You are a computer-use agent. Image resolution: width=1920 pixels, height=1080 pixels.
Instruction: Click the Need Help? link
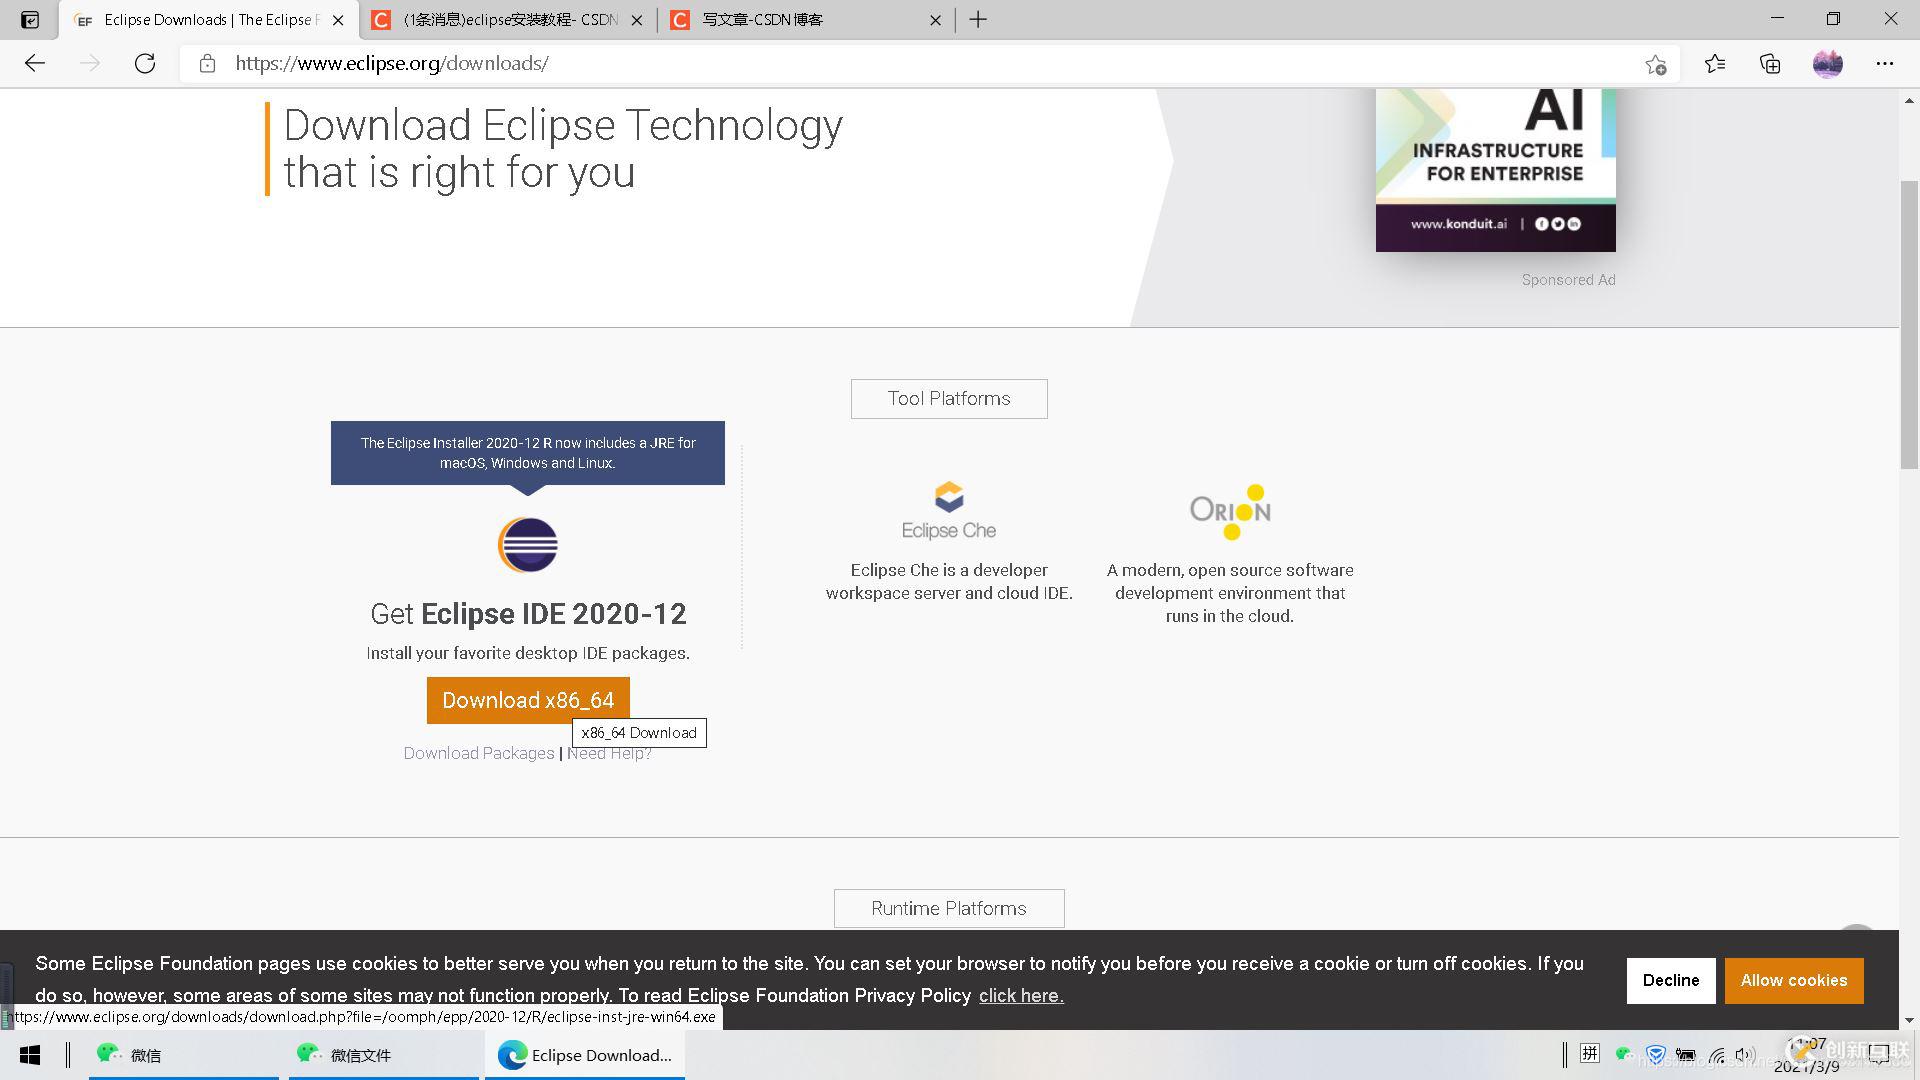[609, 753]
